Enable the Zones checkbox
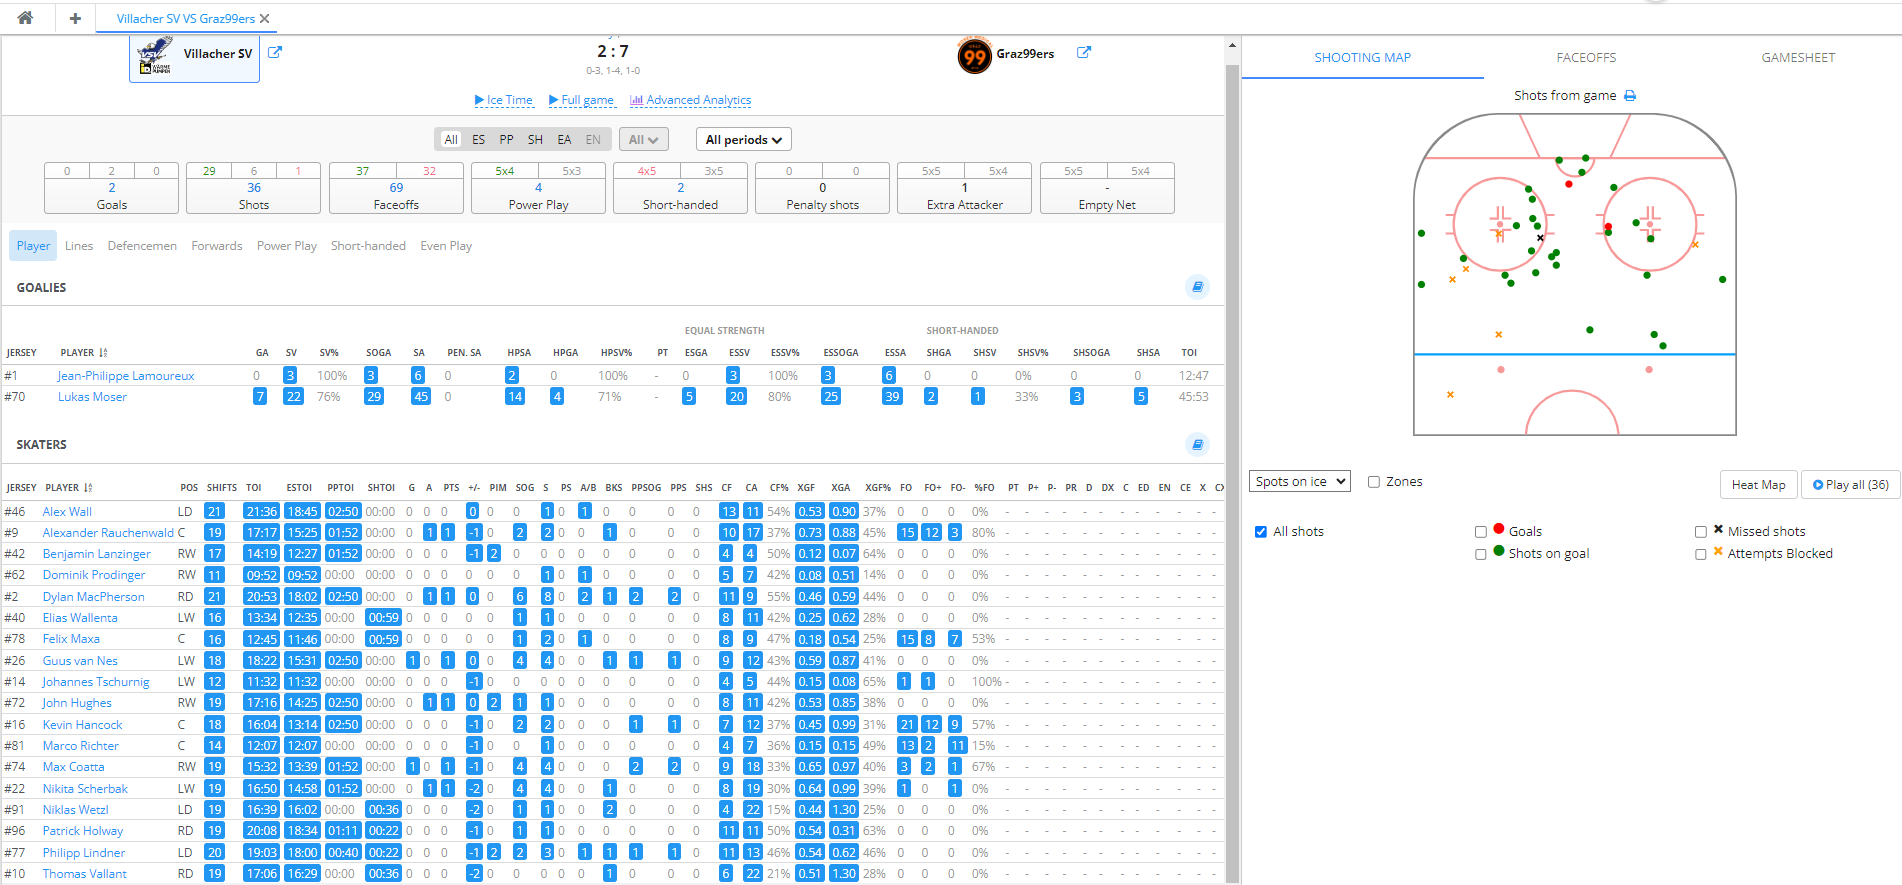 click(x=1374, y=482)
